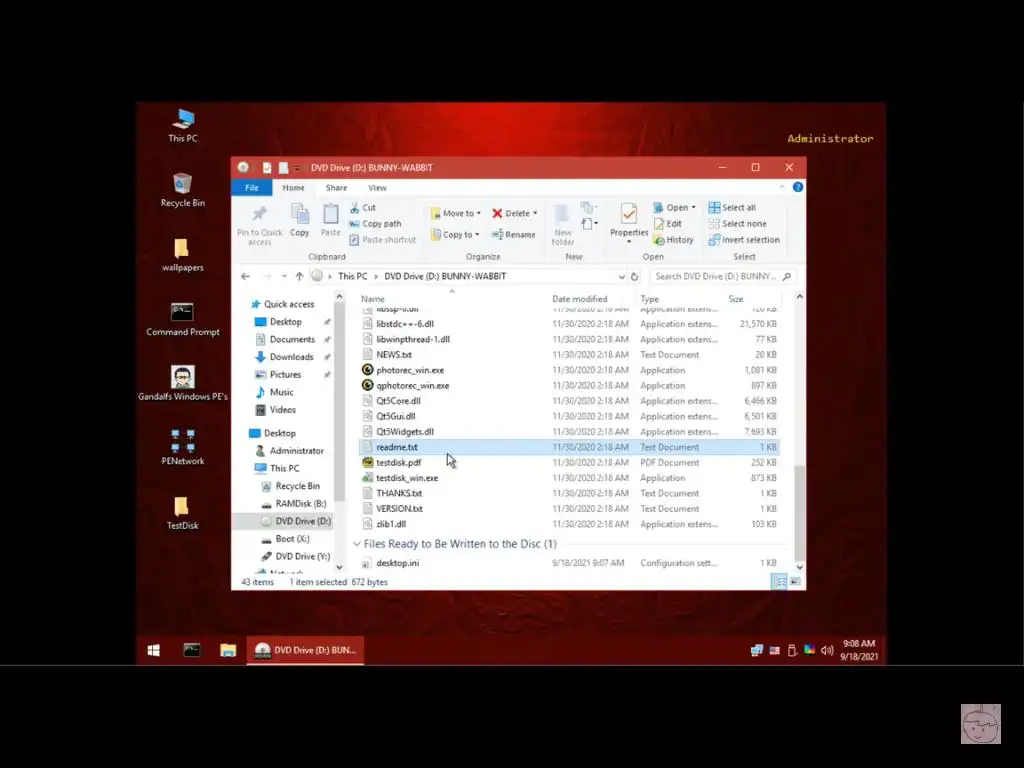The width and height of the screenshot is (1024, 768).
Task: Select testdisk_win.exe file
Action: [569, 478]
